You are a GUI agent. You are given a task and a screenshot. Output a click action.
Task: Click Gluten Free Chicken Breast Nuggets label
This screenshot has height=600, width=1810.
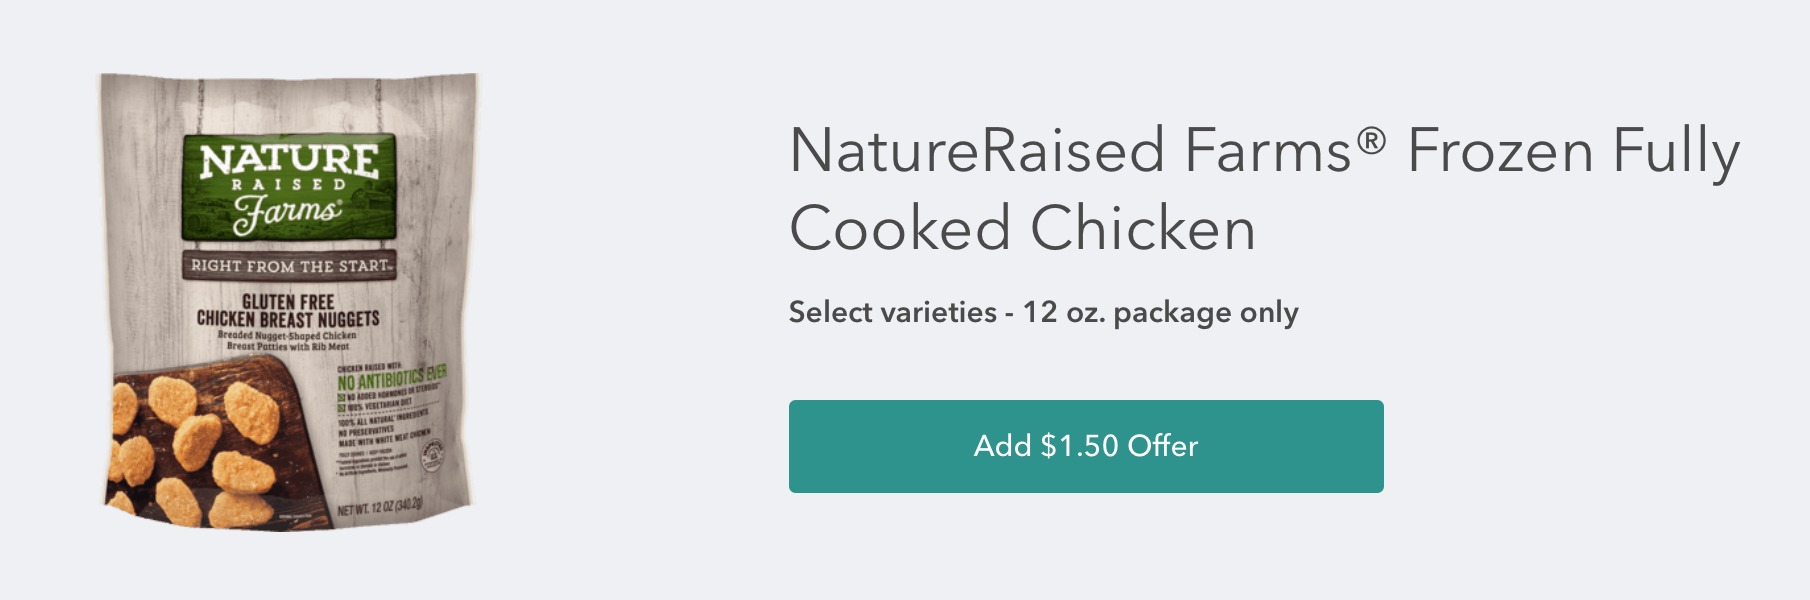[x=288, y=310]
